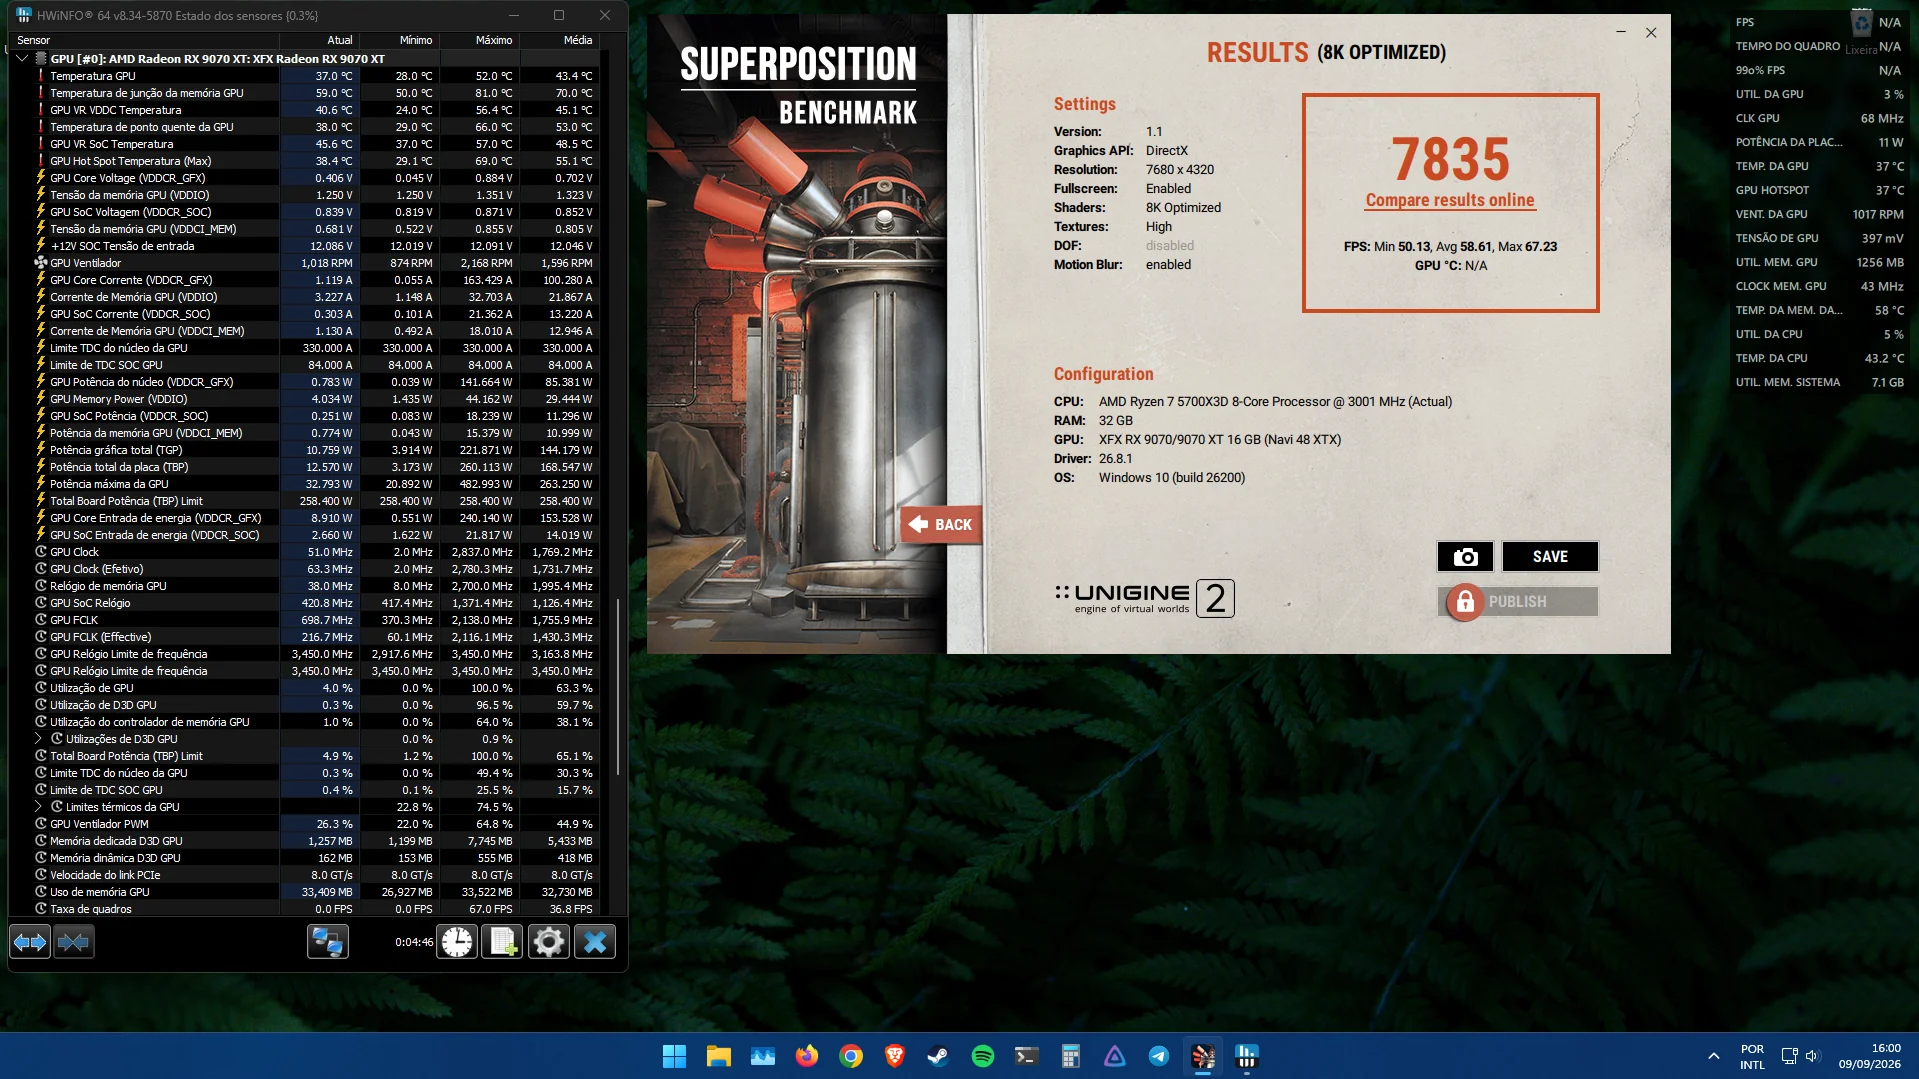Expand Utilizações de D3D GPU row
The height and width of the screenshot is (1079, 1919).
pyautogui.click(x=38, y=739)
